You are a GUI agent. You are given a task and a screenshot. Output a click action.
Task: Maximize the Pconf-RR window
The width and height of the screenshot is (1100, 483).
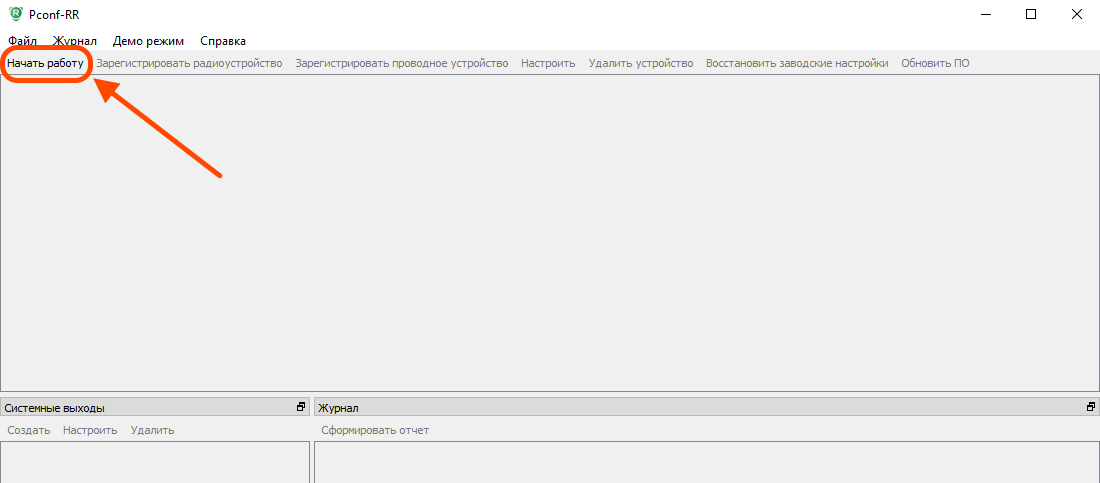coord(1031,14)
